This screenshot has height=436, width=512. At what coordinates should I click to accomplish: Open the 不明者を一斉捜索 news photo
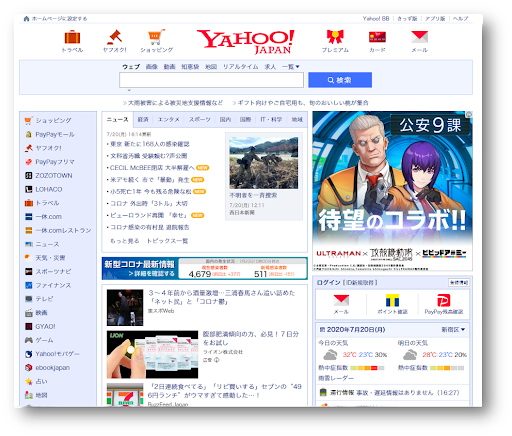(x=264, y=163)
